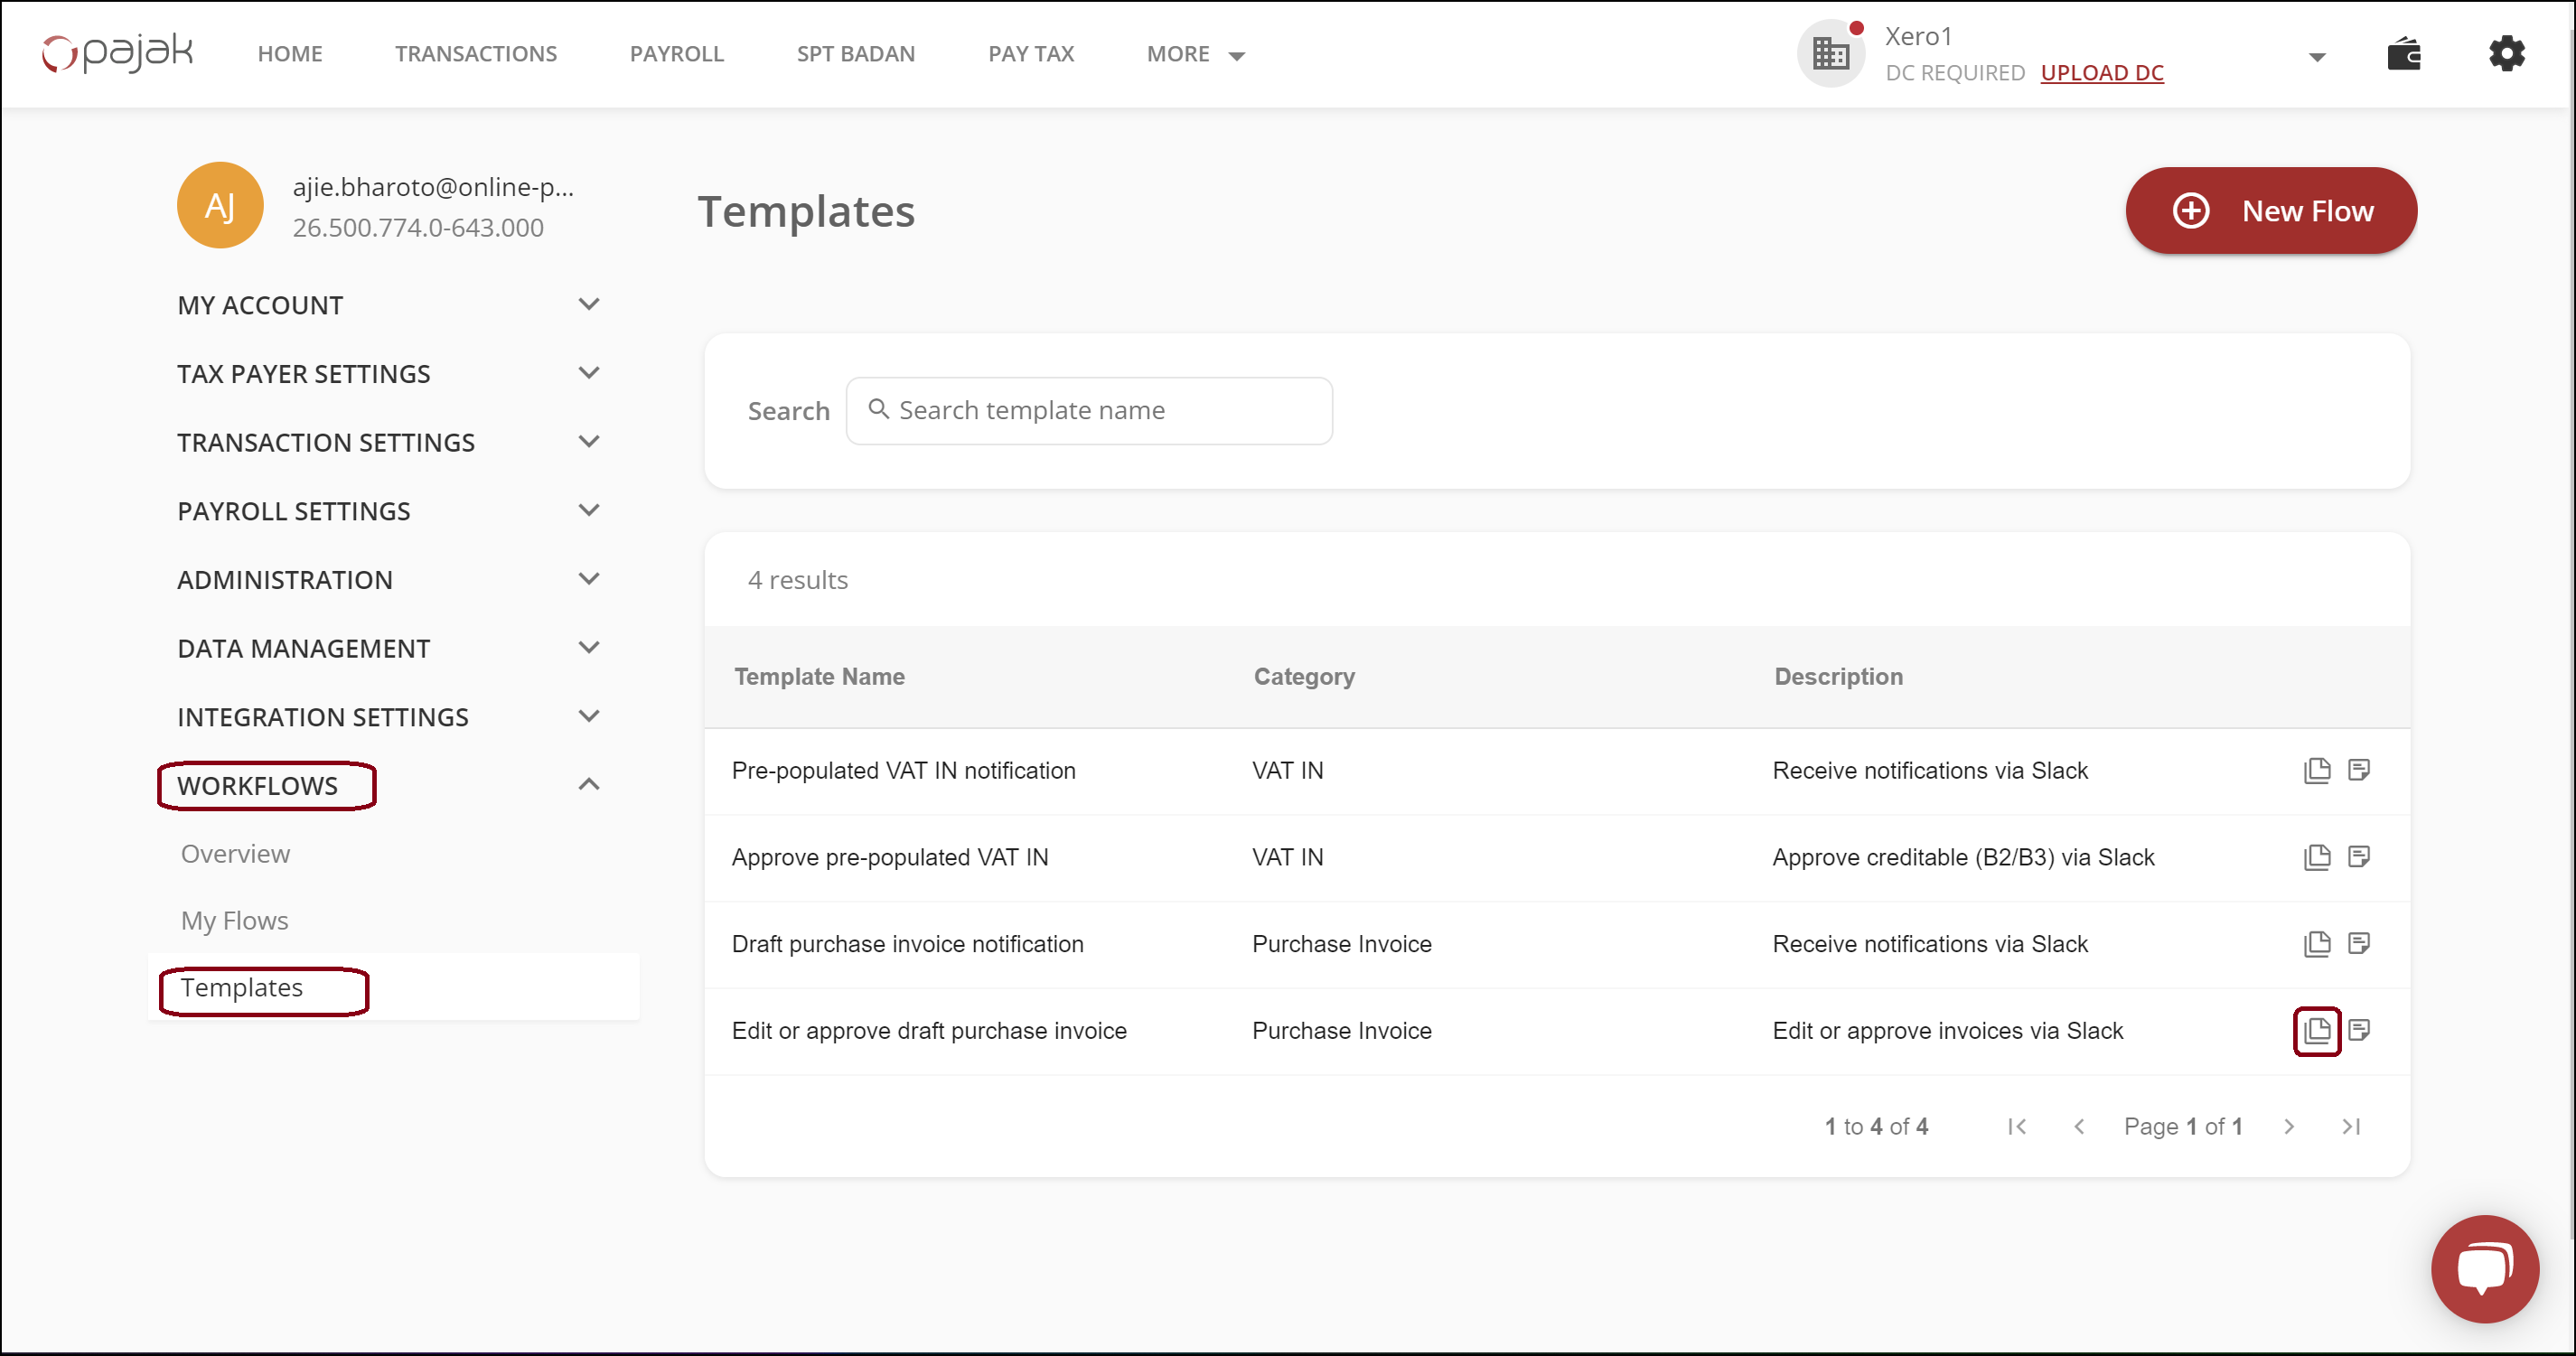Go to TRANSACTIONS menu

click(475, 54)
